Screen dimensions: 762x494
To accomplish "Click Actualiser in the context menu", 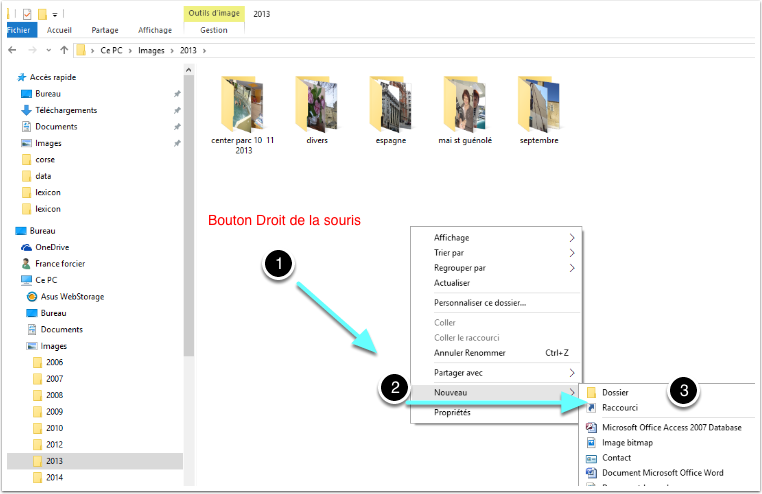I will (x=451, y=283).
